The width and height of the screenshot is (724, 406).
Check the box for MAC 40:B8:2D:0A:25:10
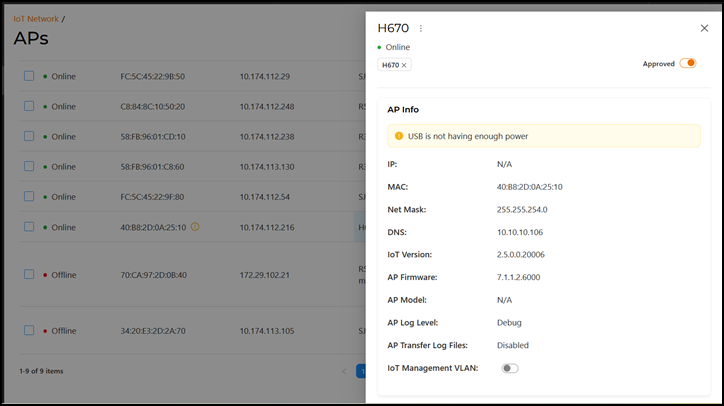coord(29,227)
